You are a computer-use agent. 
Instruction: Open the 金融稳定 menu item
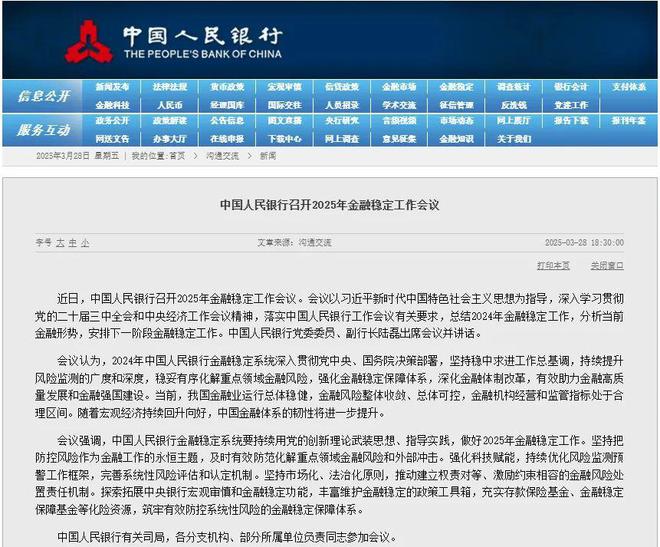click(x=456, y=87)
